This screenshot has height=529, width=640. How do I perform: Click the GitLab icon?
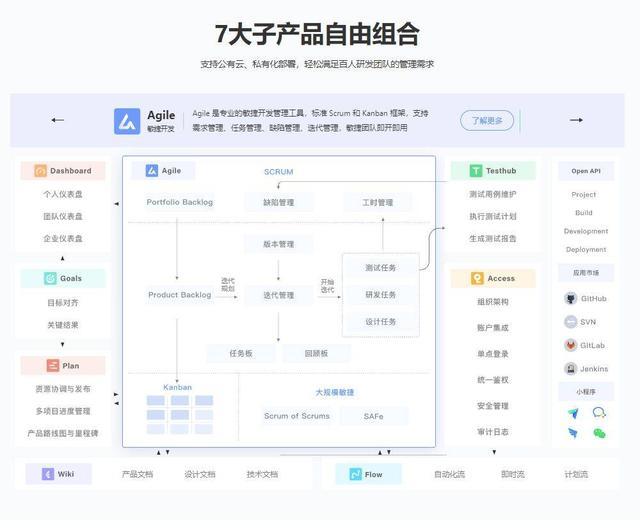(571, 345)
